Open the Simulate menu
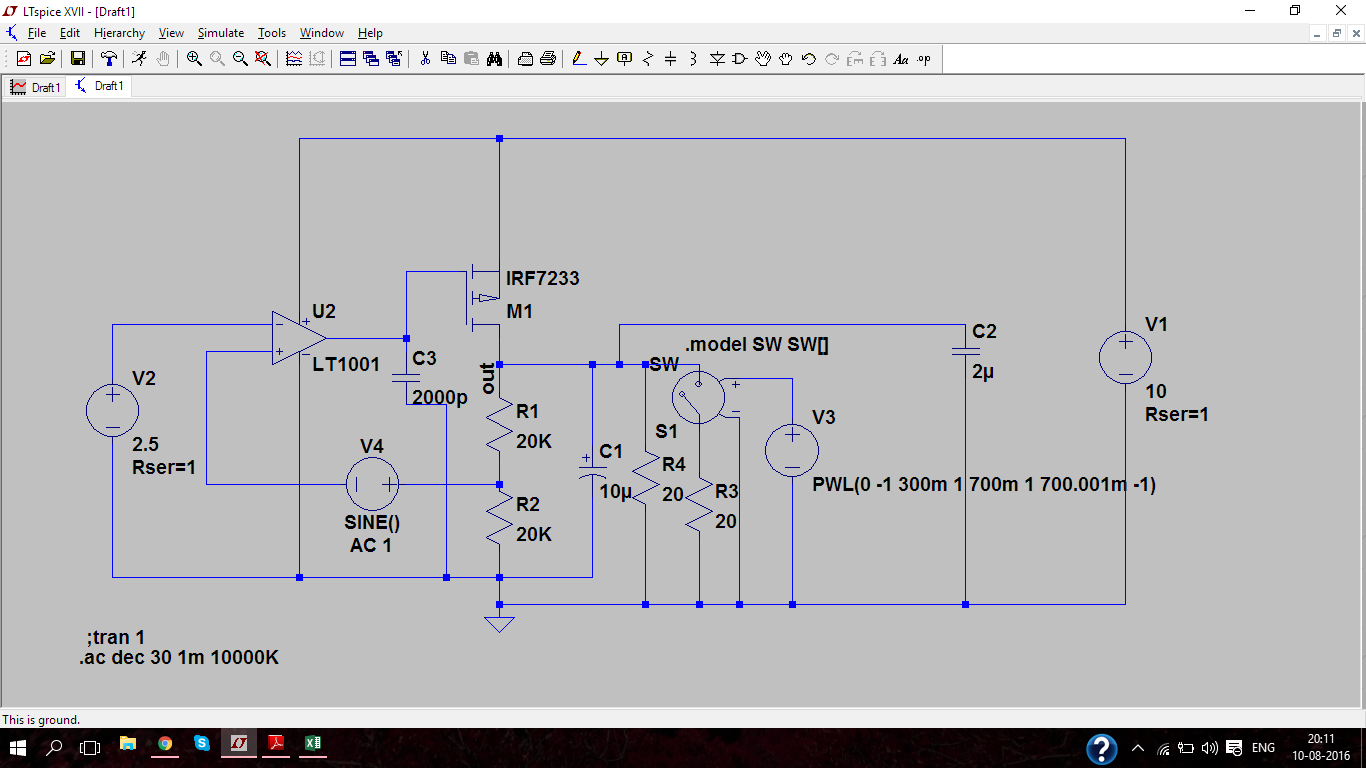This screenshot has width=1366, height=768. pyautogui.click(x=221, y=33)
